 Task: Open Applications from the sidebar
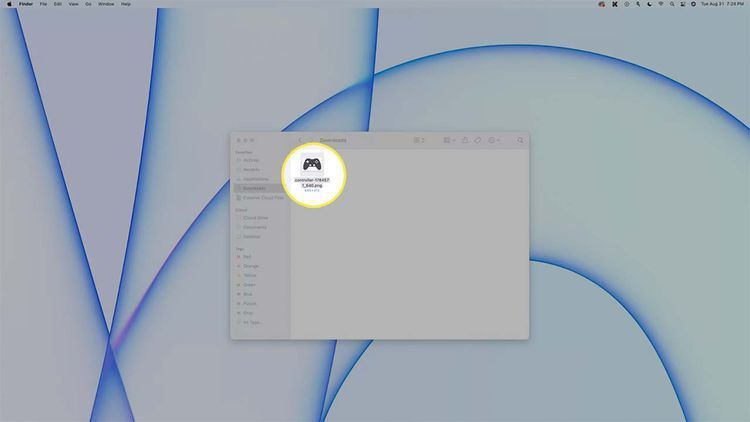(x=254, y=178)
